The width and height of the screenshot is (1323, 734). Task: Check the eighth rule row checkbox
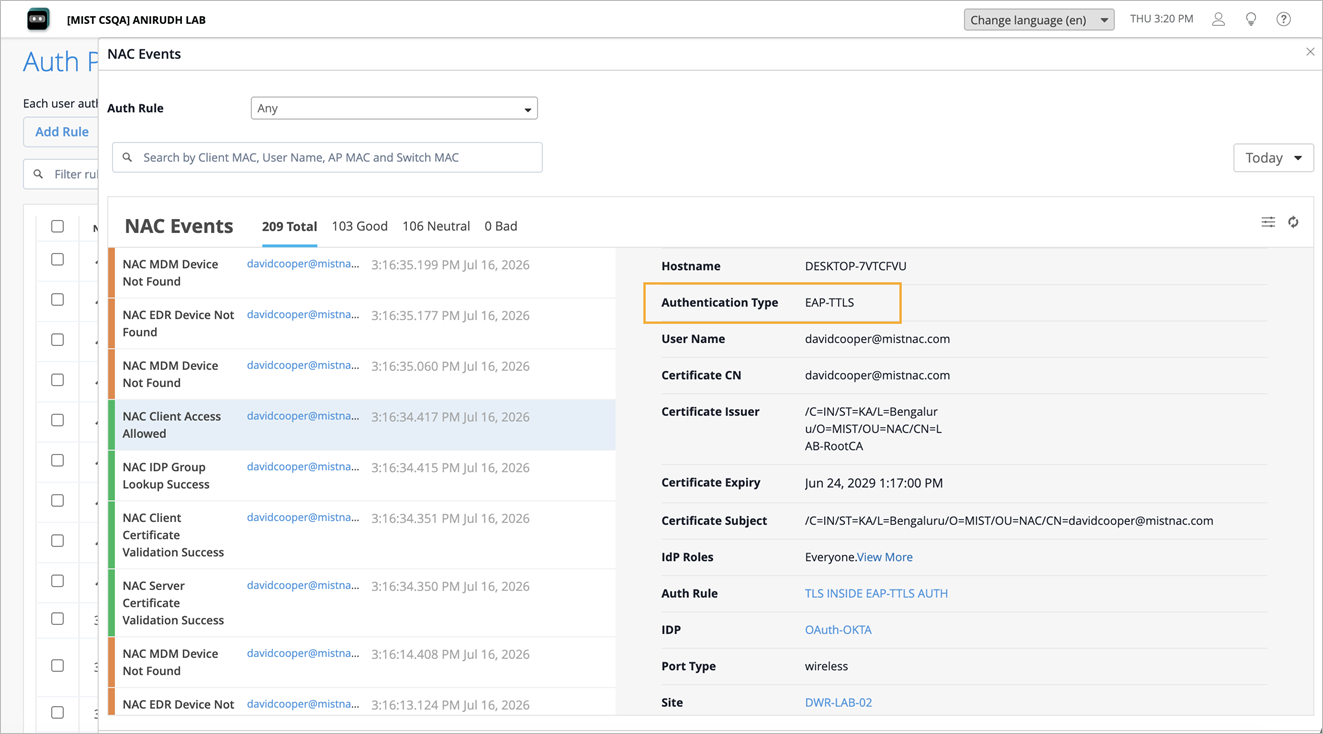coord(57,540)
